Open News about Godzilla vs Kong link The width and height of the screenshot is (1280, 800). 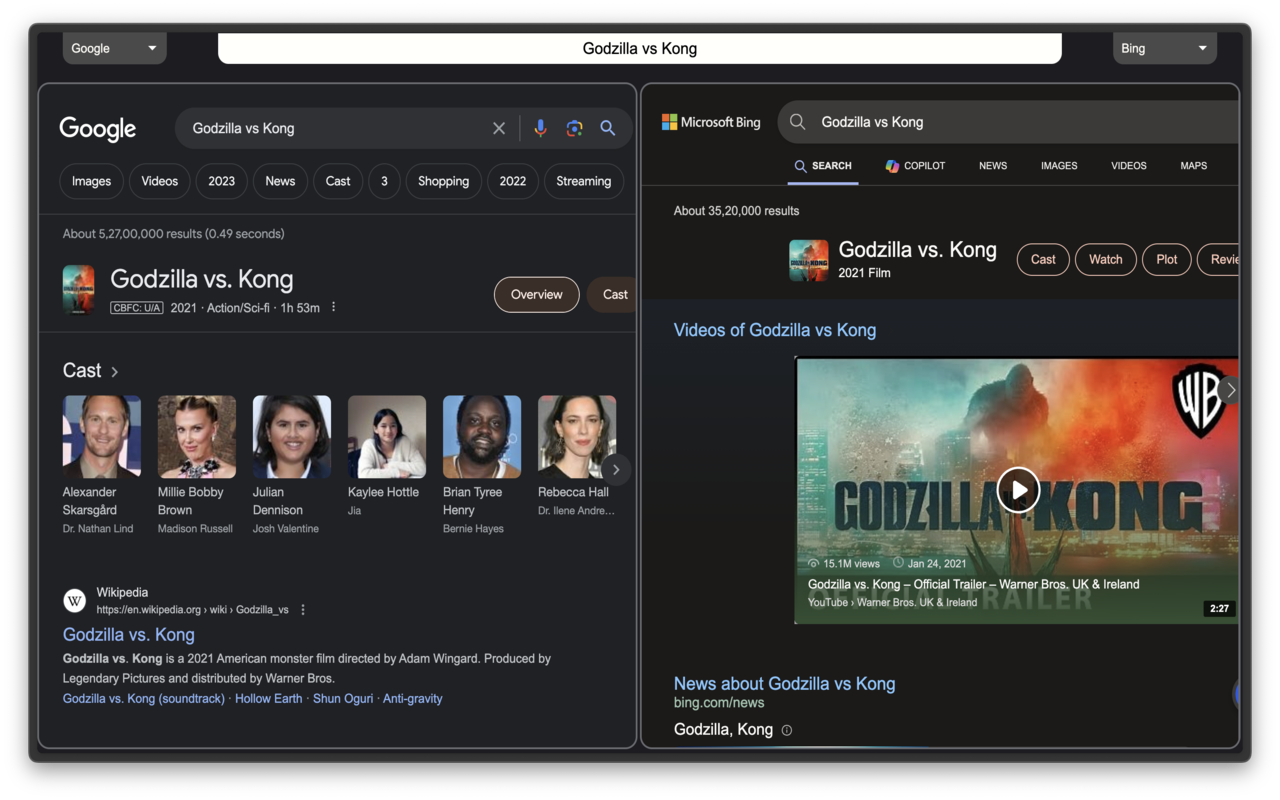tap(785, 684)
